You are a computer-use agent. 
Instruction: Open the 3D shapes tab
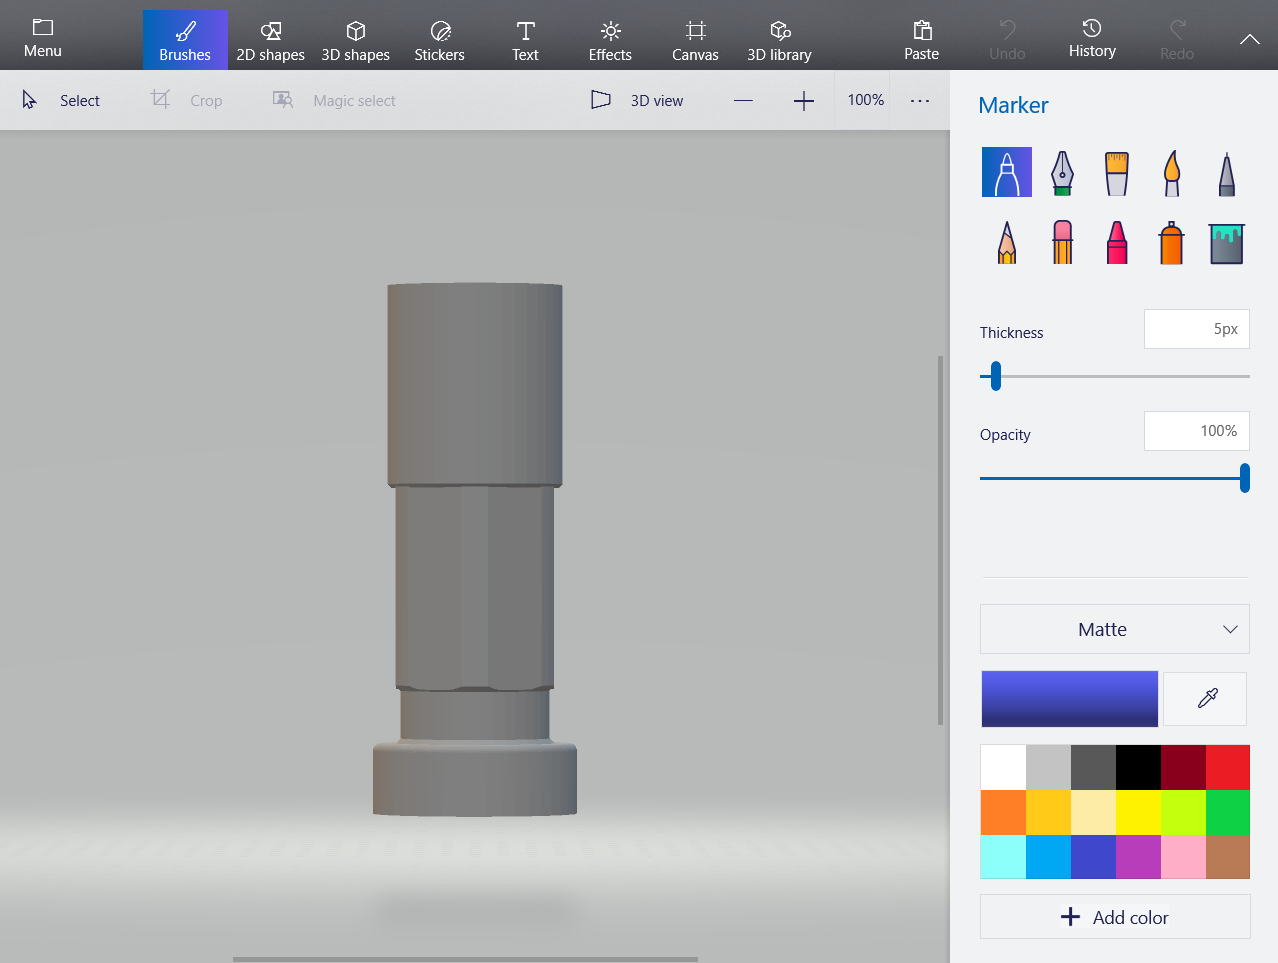coord(355,40)
